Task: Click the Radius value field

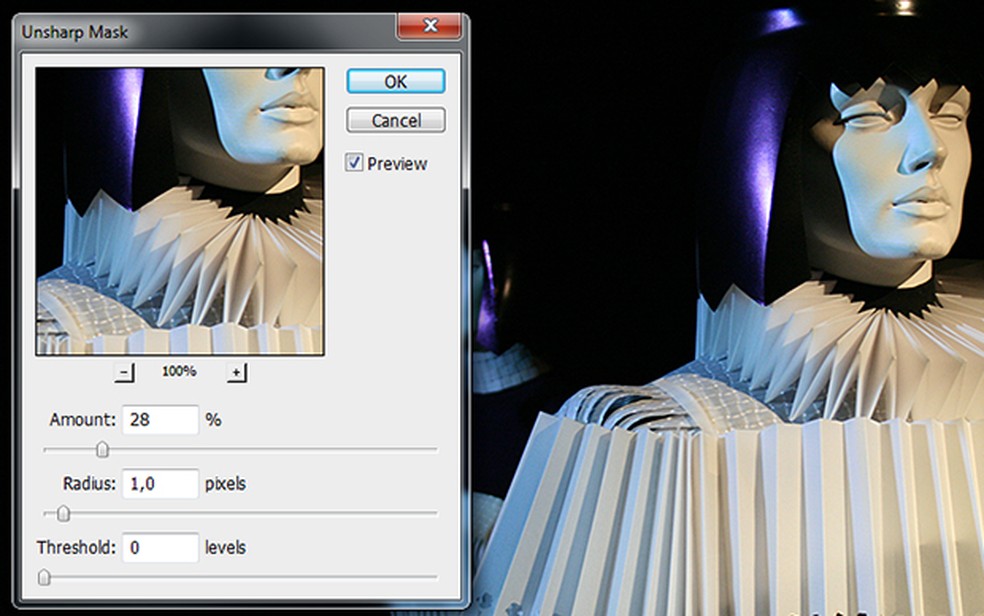Action: 160,484
